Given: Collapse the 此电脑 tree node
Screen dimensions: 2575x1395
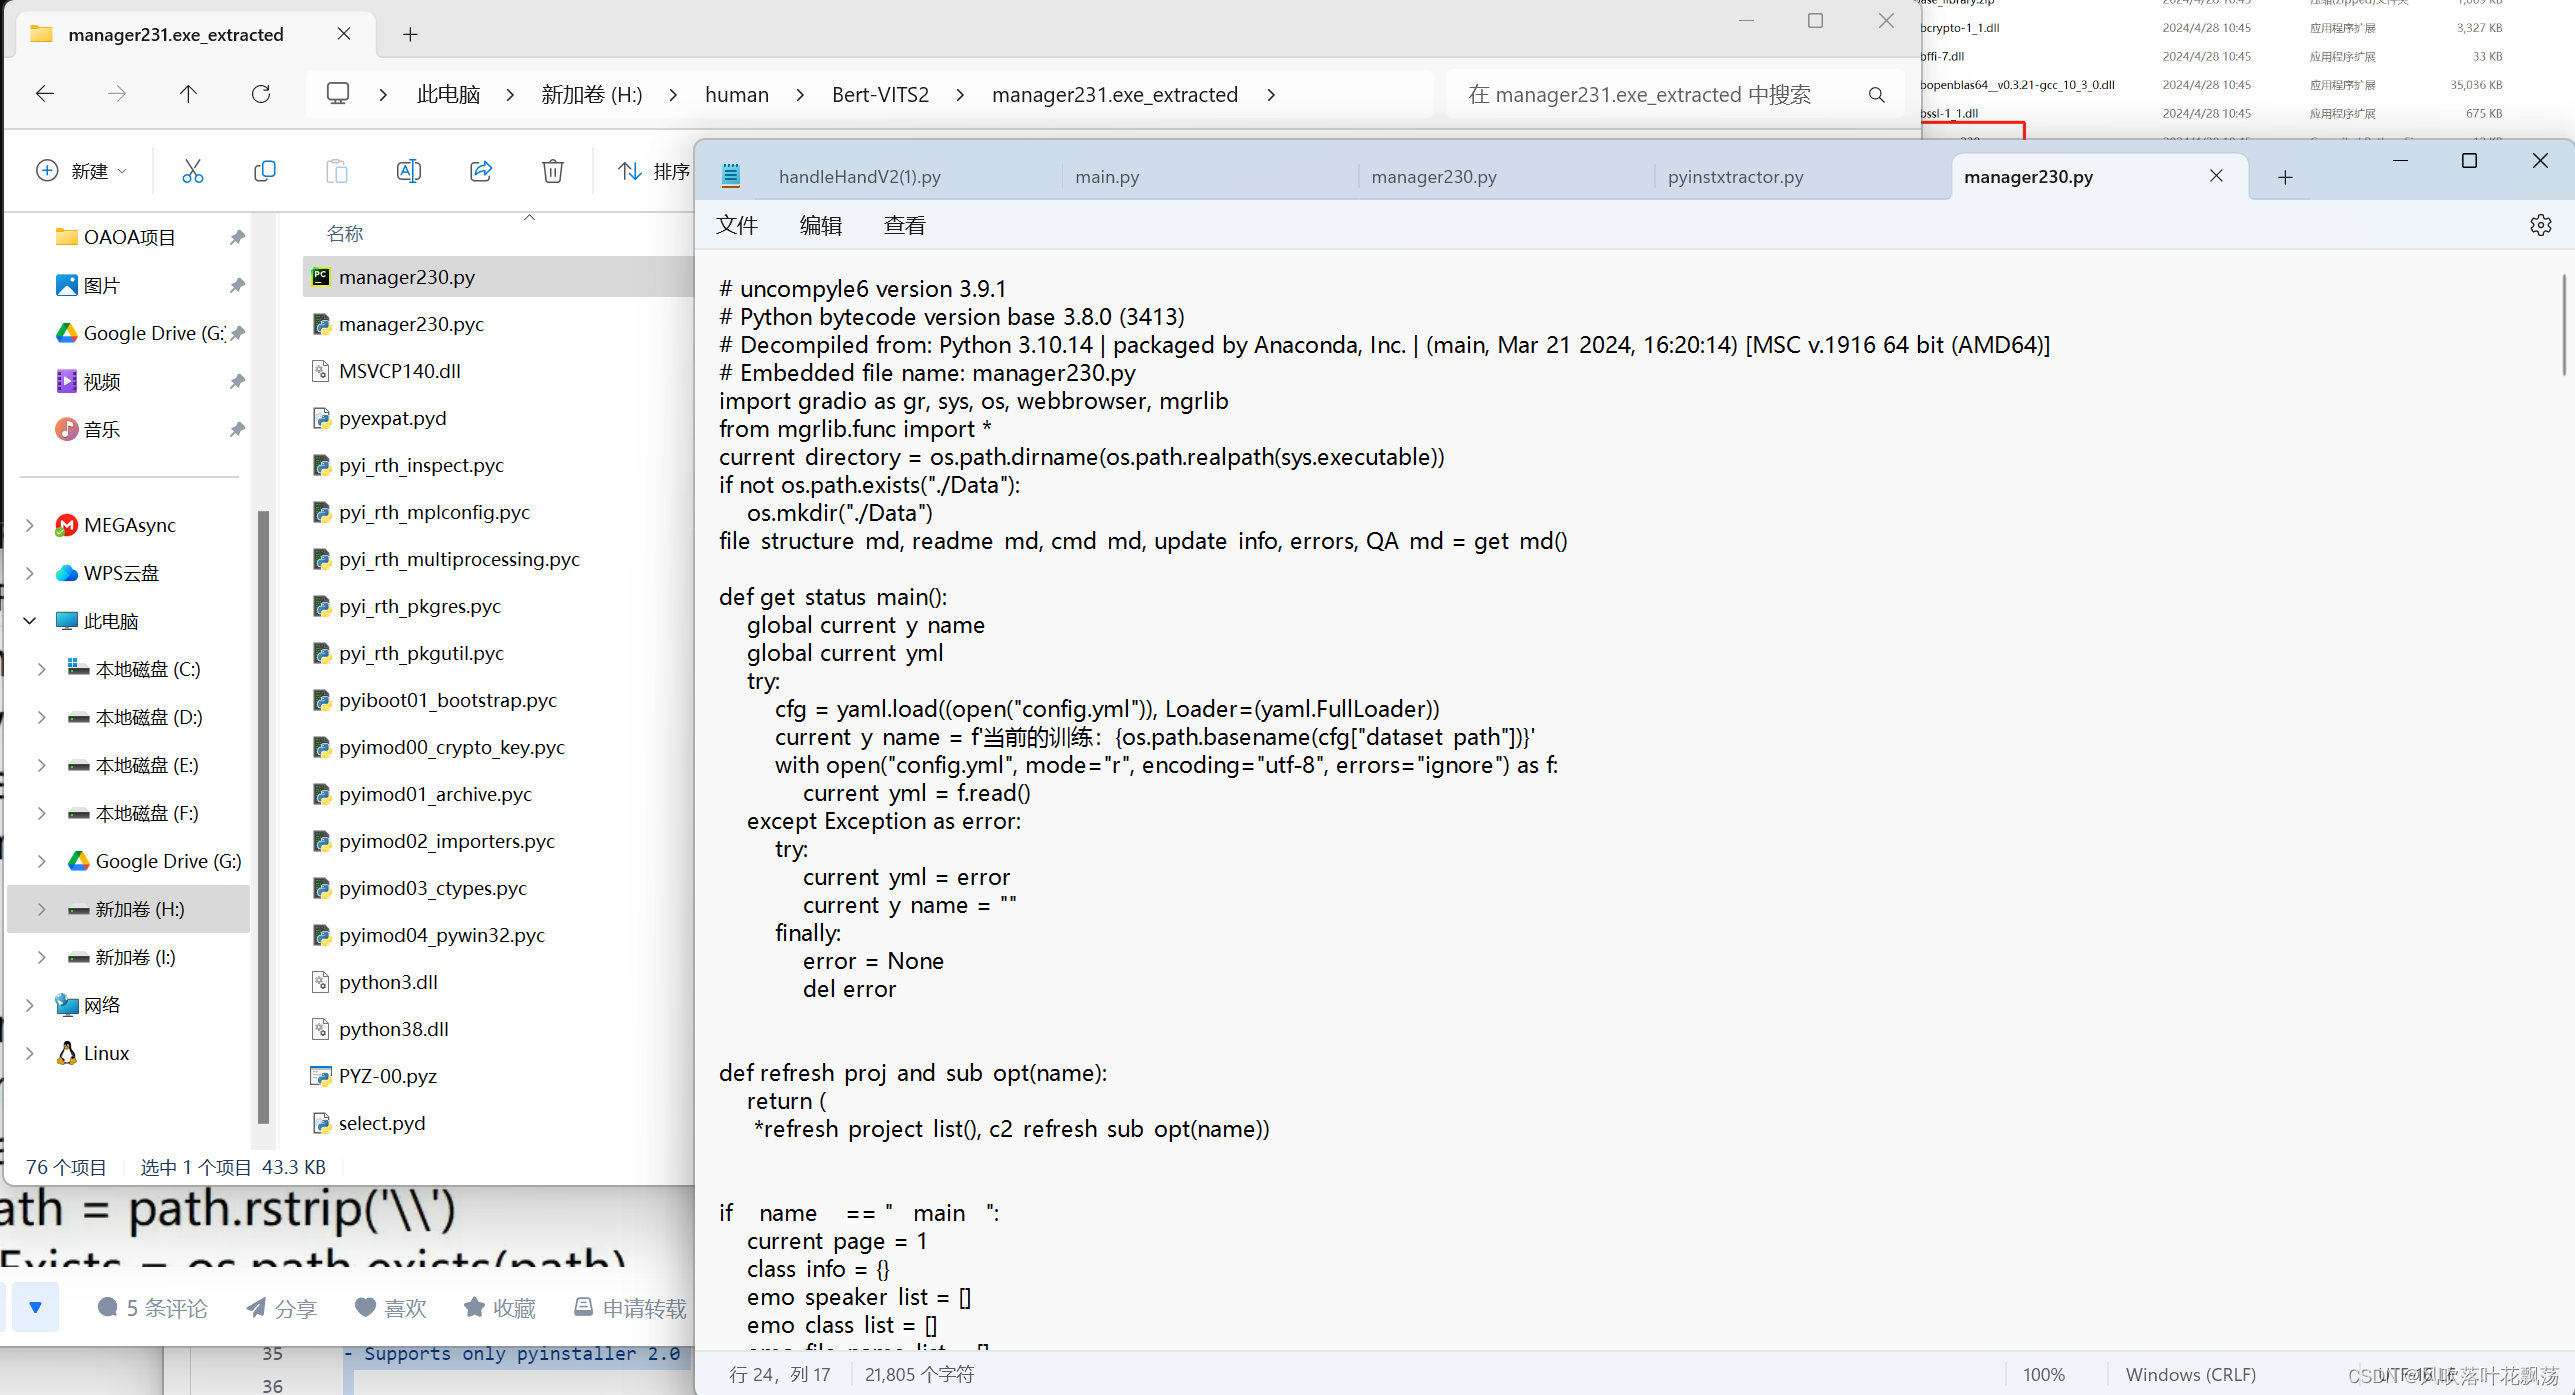Looking at the screenshot, I should 30,621.
